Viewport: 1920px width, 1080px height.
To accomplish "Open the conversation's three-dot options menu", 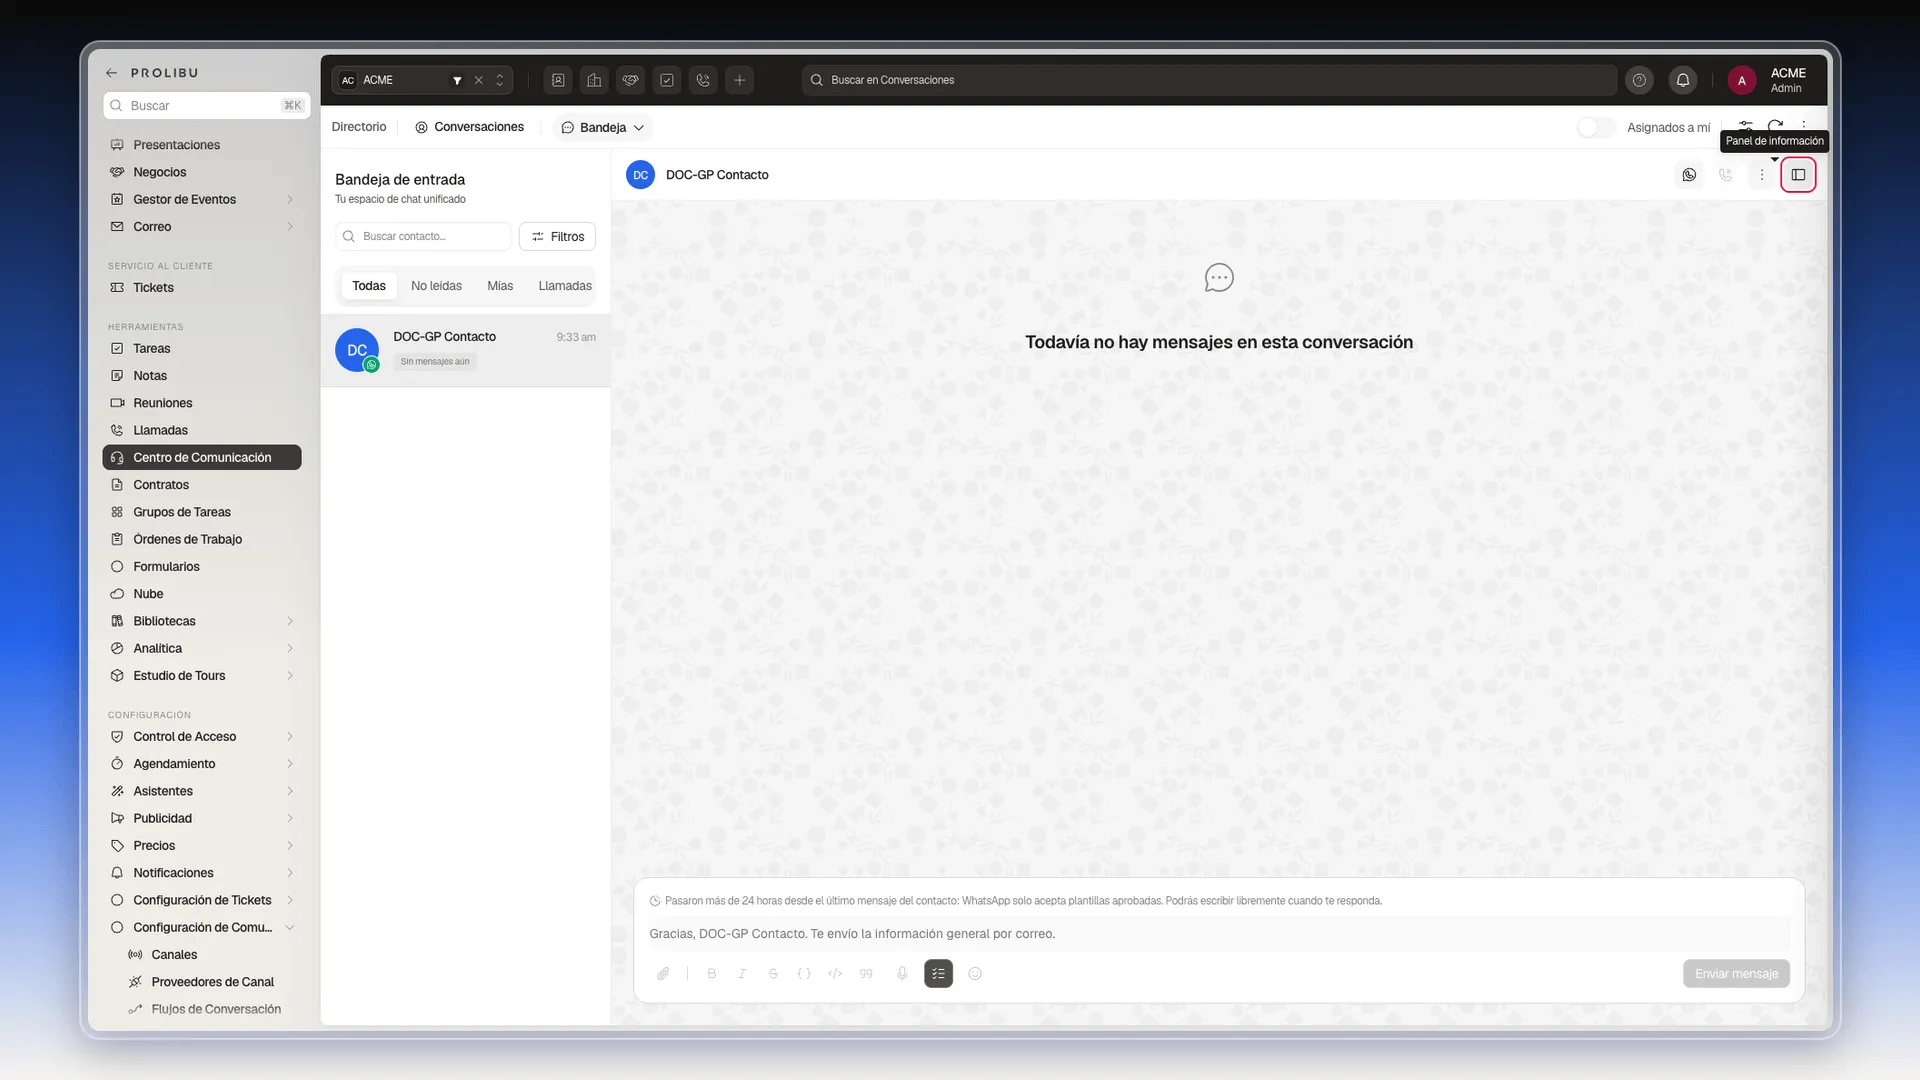I will [1762, 175].
